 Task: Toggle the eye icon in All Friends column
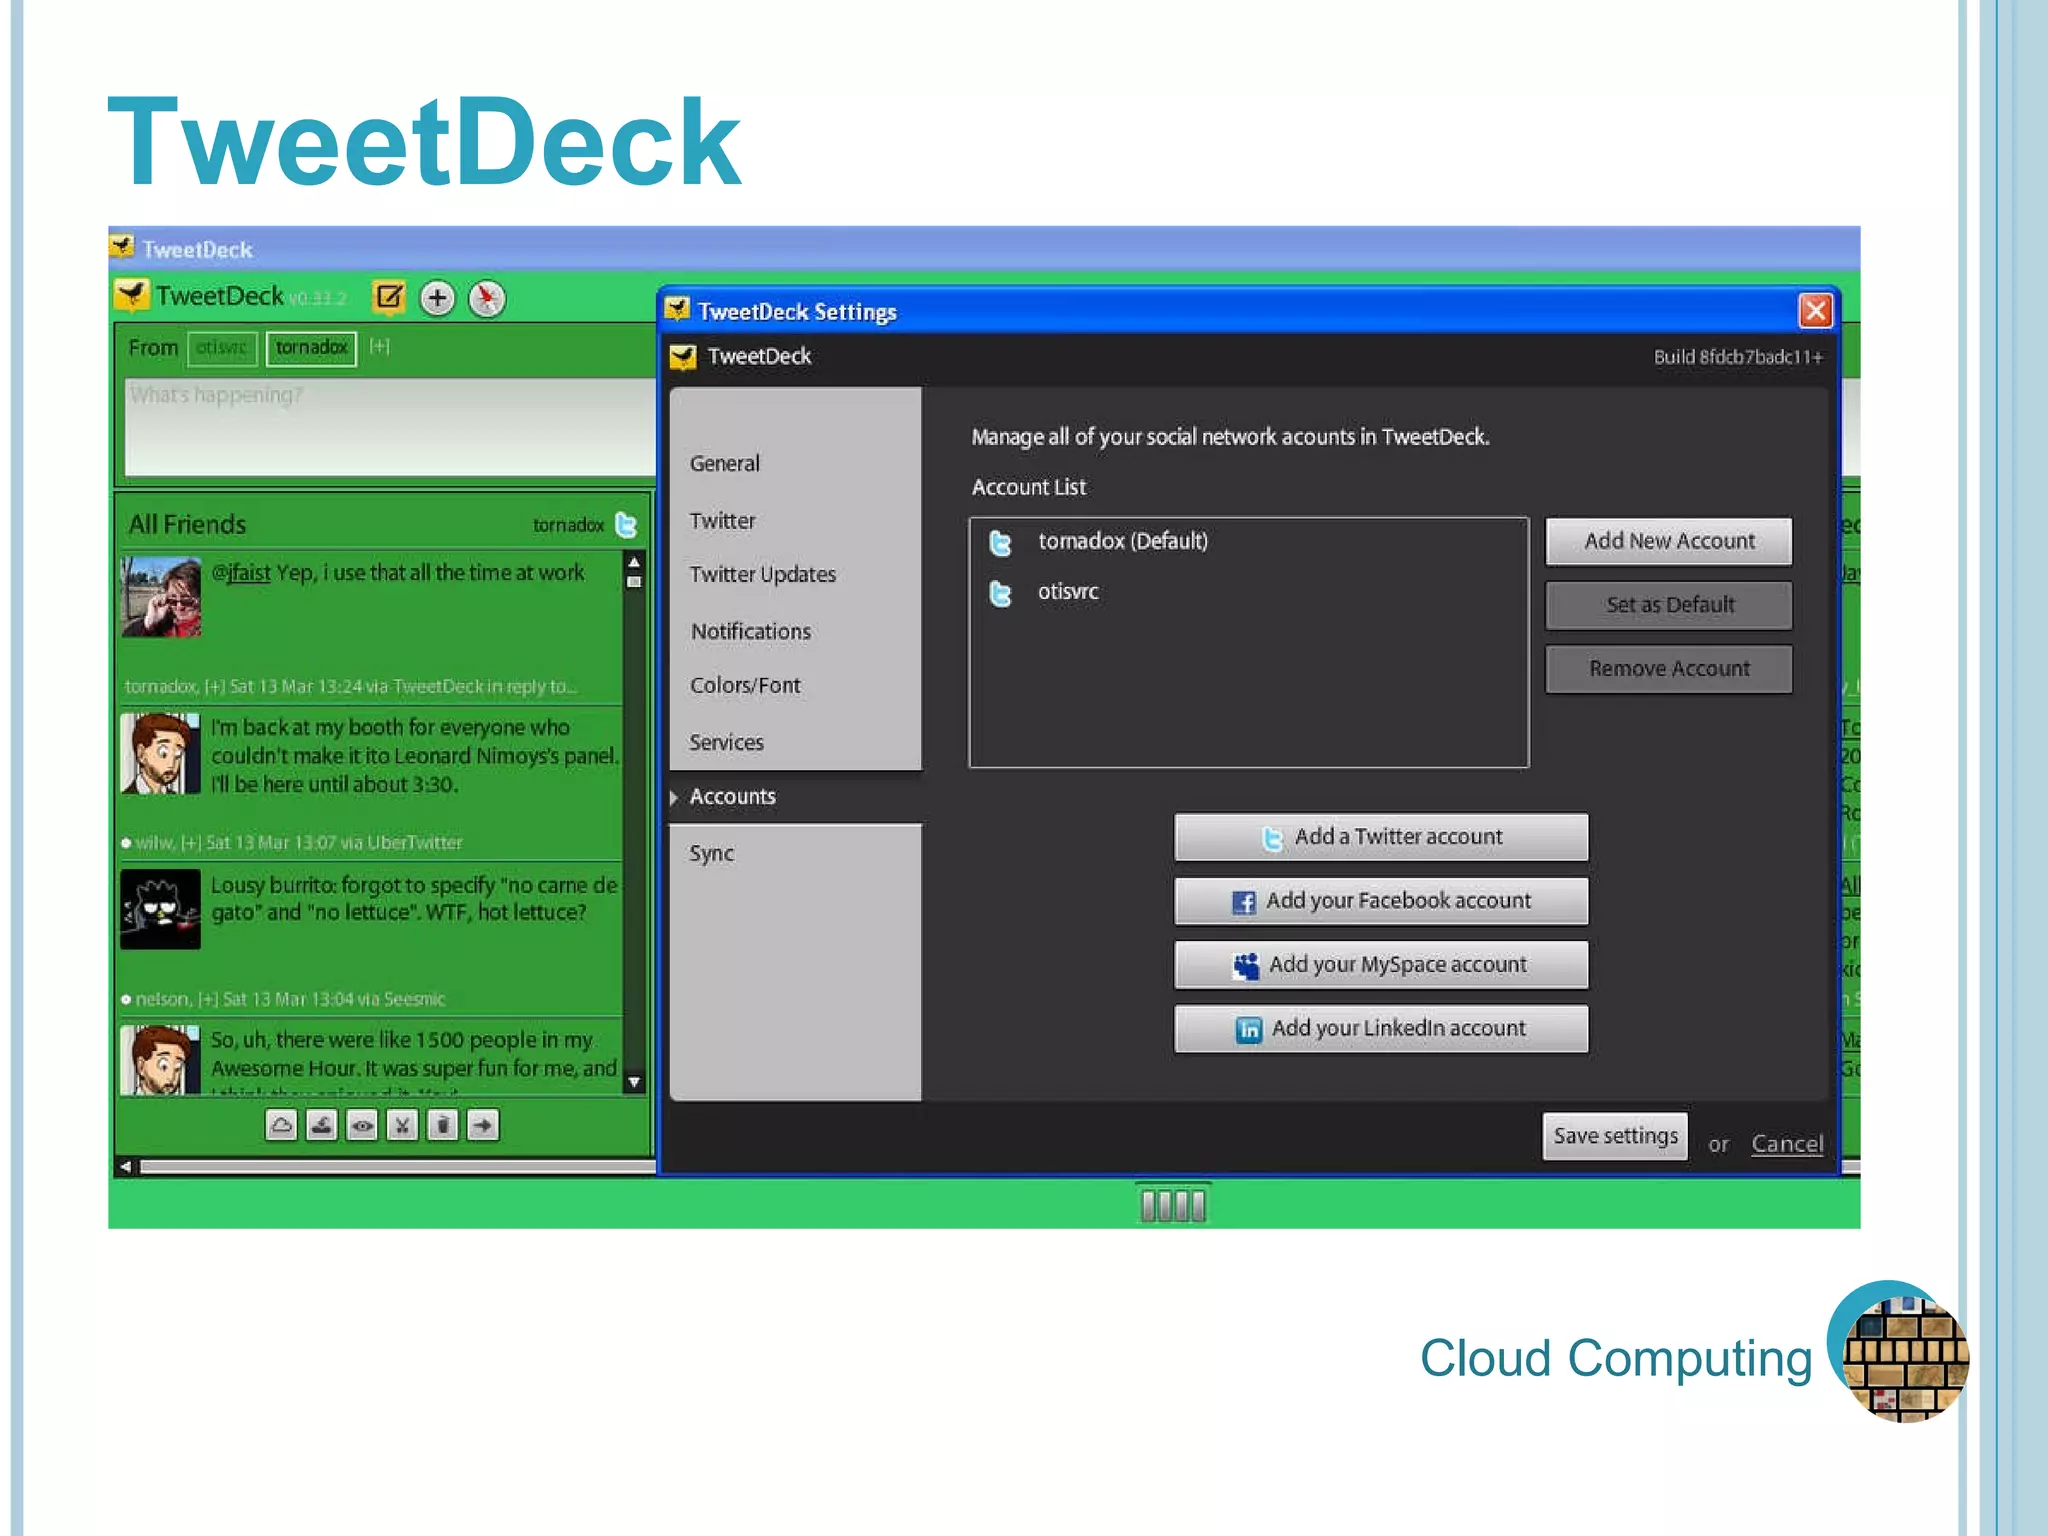coord(362,1125)
